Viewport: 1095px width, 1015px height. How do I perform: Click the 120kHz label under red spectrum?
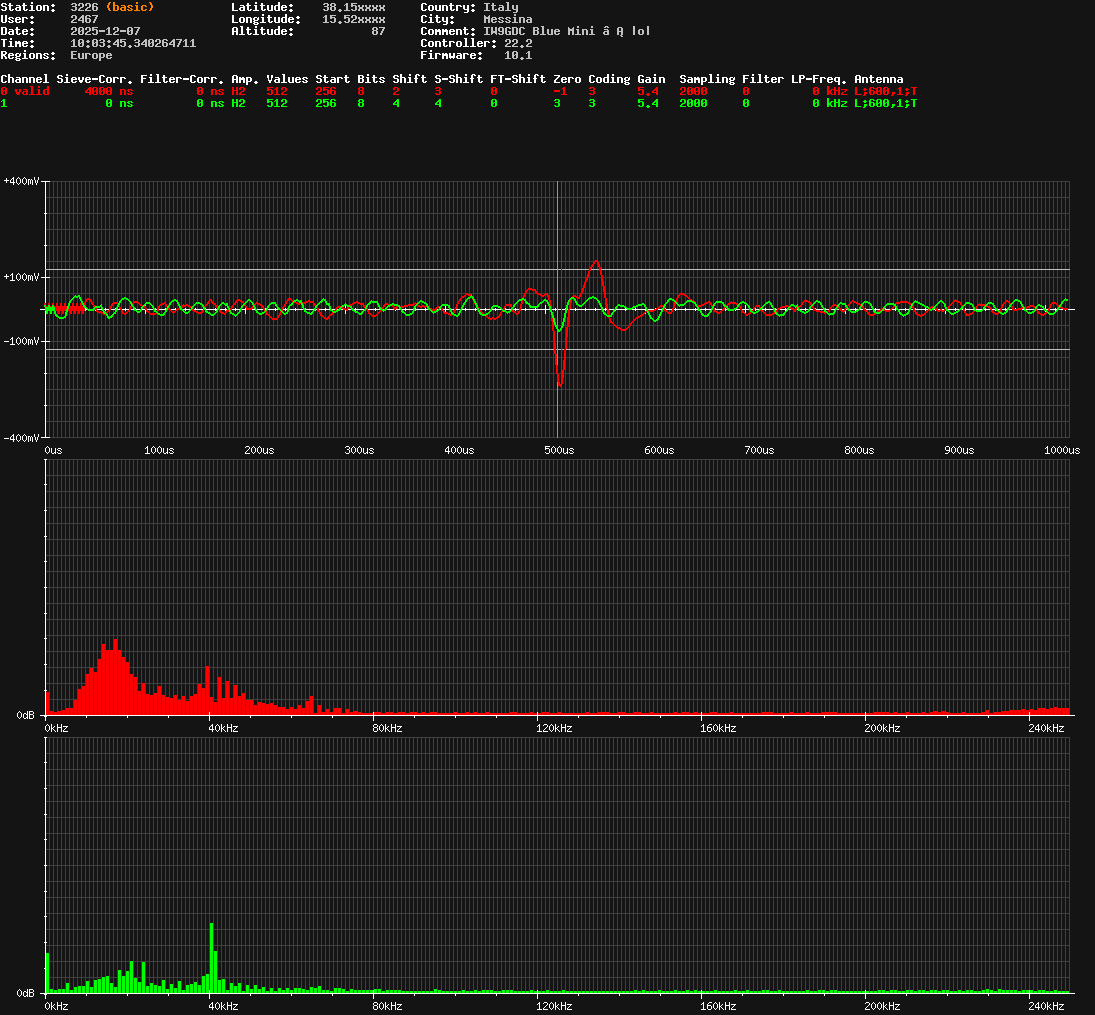pyautogui.click(x=553, y=729)
